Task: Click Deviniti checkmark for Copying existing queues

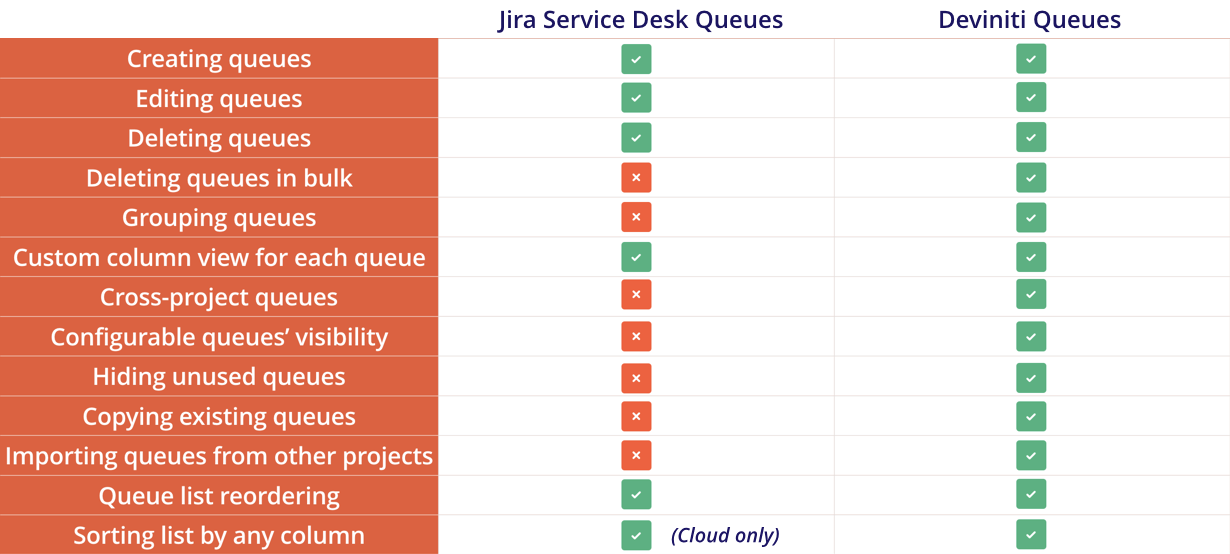Action: [1031, 416]
